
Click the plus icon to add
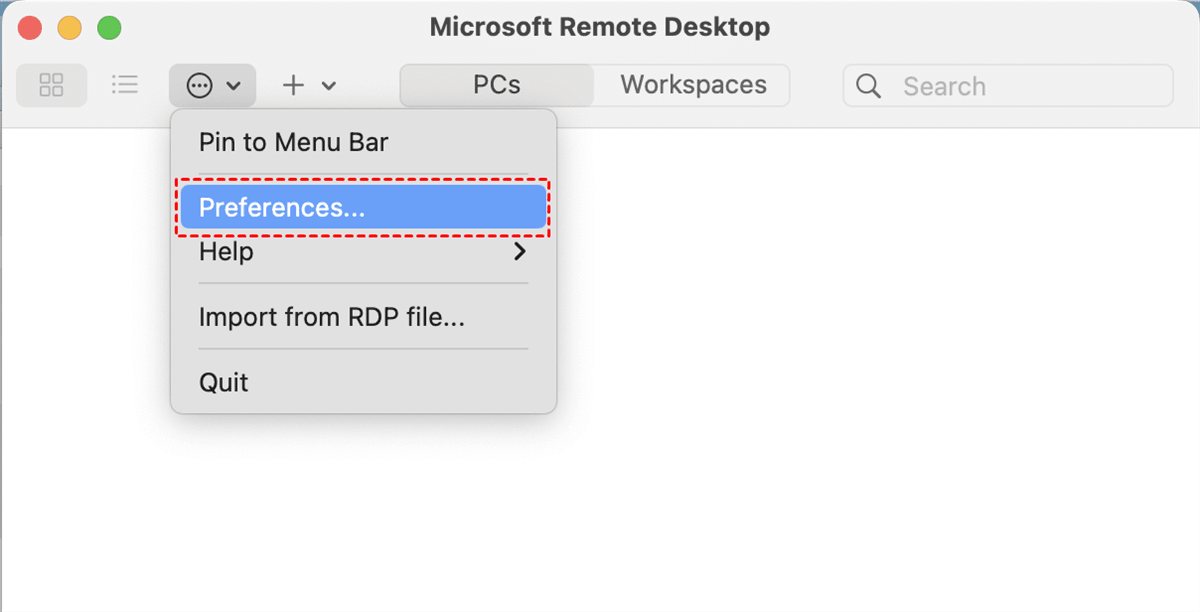click(x=293, y=86)
